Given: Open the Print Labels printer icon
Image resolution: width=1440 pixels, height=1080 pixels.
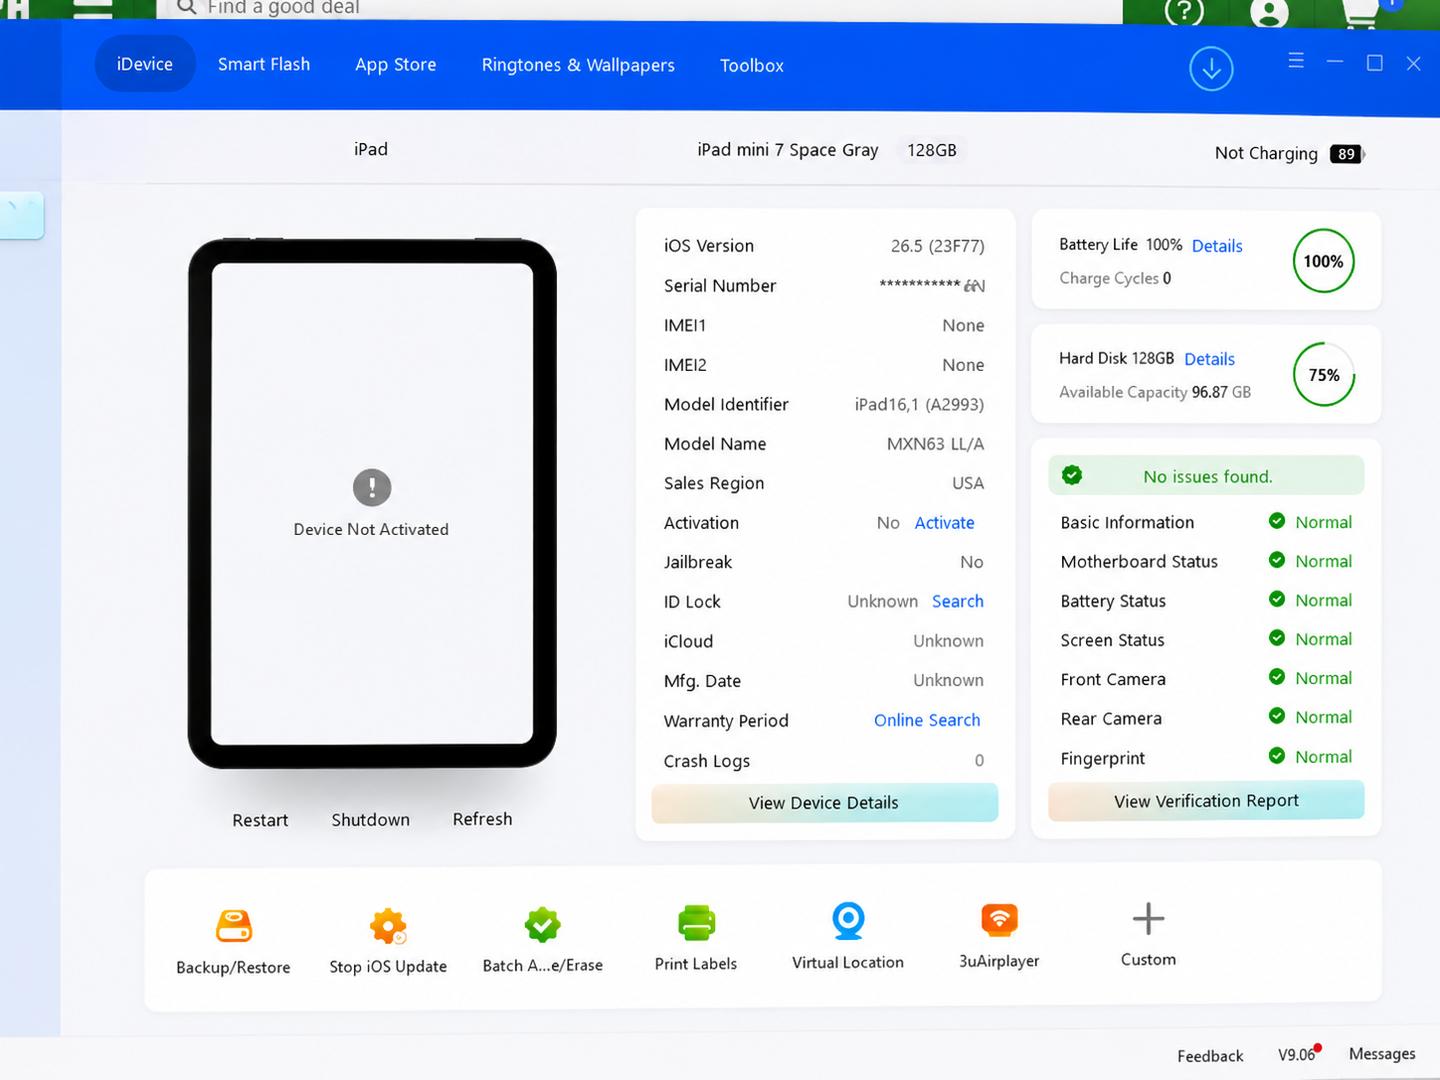Looking at the screenshot, I should [x=696, y=922].
